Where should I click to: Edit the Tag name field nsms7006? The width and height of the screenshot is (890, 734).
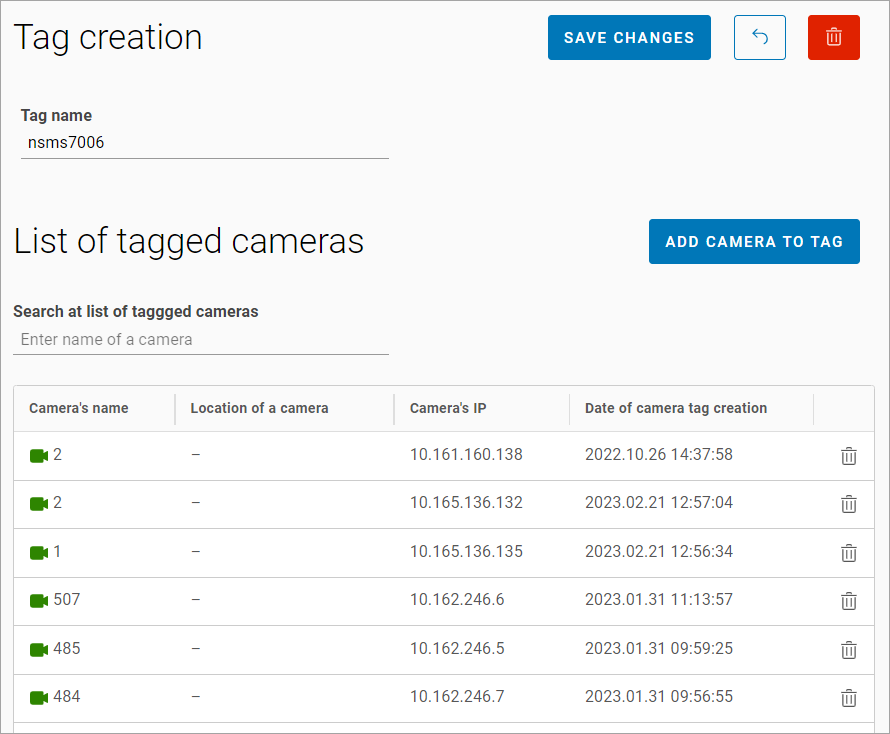(204, 143)
